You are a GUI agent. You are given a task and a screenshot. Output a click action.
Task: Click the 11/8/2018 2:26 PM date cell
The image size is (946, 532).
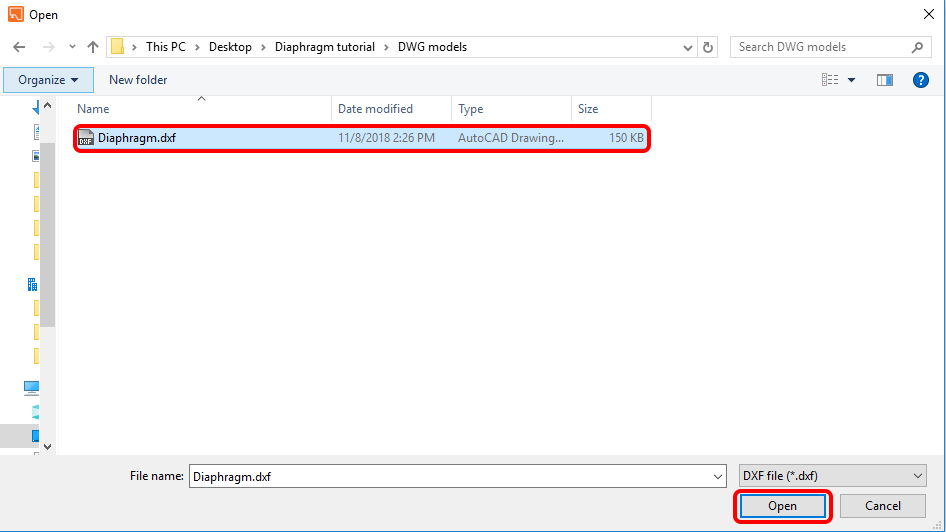tap(386, 138)
